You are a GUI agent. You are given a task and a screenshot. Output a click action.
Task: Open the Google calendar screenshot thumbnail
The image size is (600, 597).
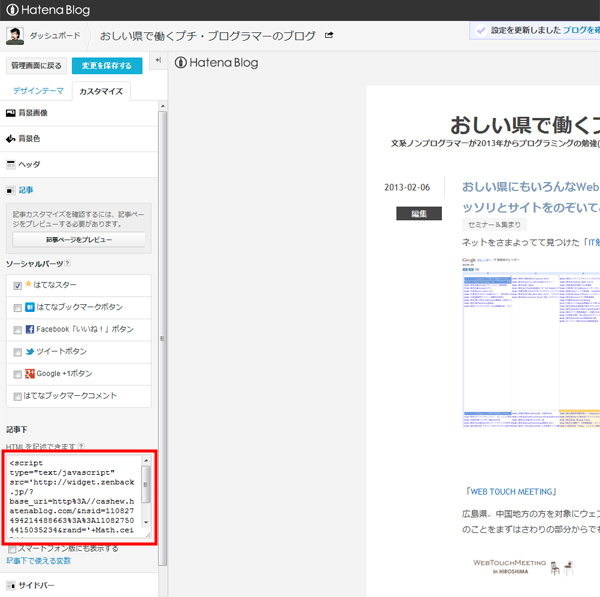tap(531, 343)
